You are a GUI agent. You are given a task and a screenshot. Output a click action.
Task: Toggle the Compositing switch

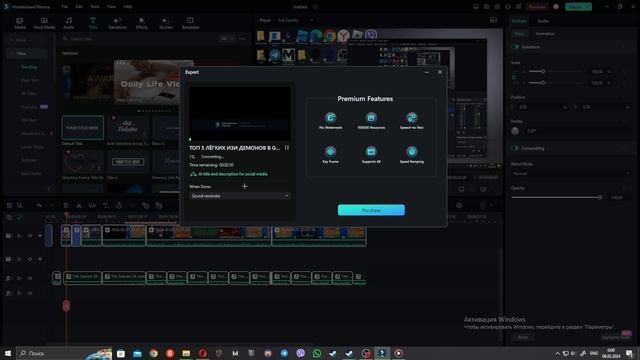515,148
